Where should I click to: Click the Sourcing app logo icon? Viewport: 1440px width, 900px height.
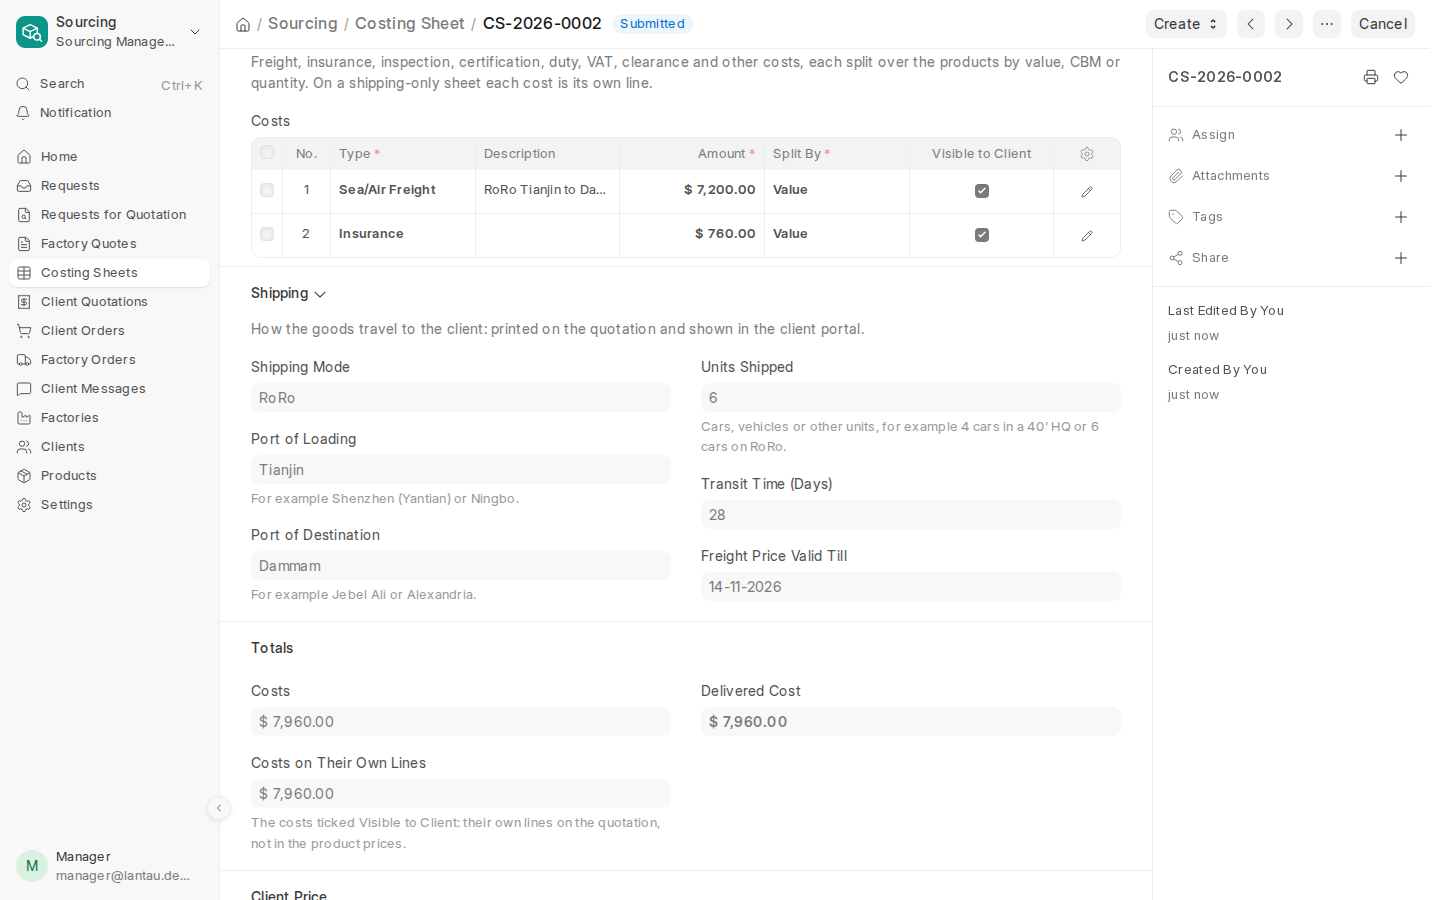tap(32, 32)
